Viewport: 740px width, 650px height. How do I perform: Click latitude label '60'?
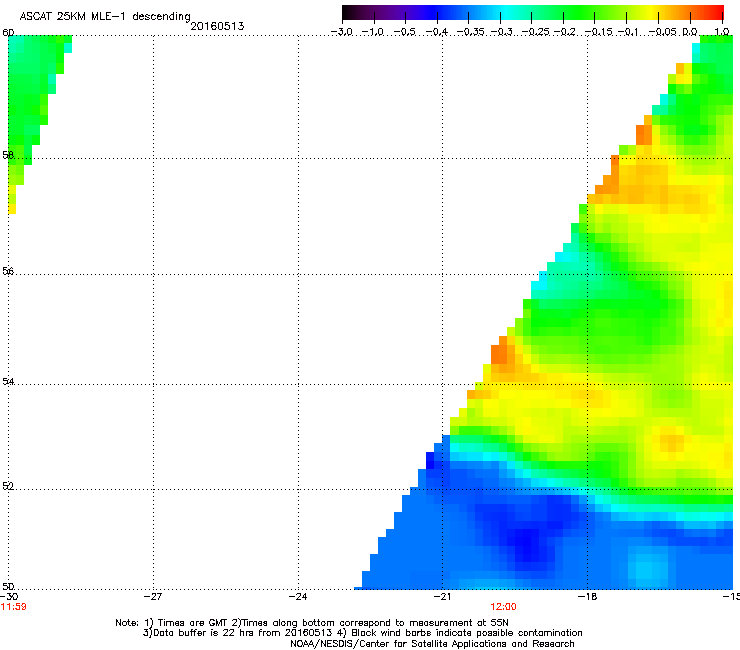tap(8, 33)
